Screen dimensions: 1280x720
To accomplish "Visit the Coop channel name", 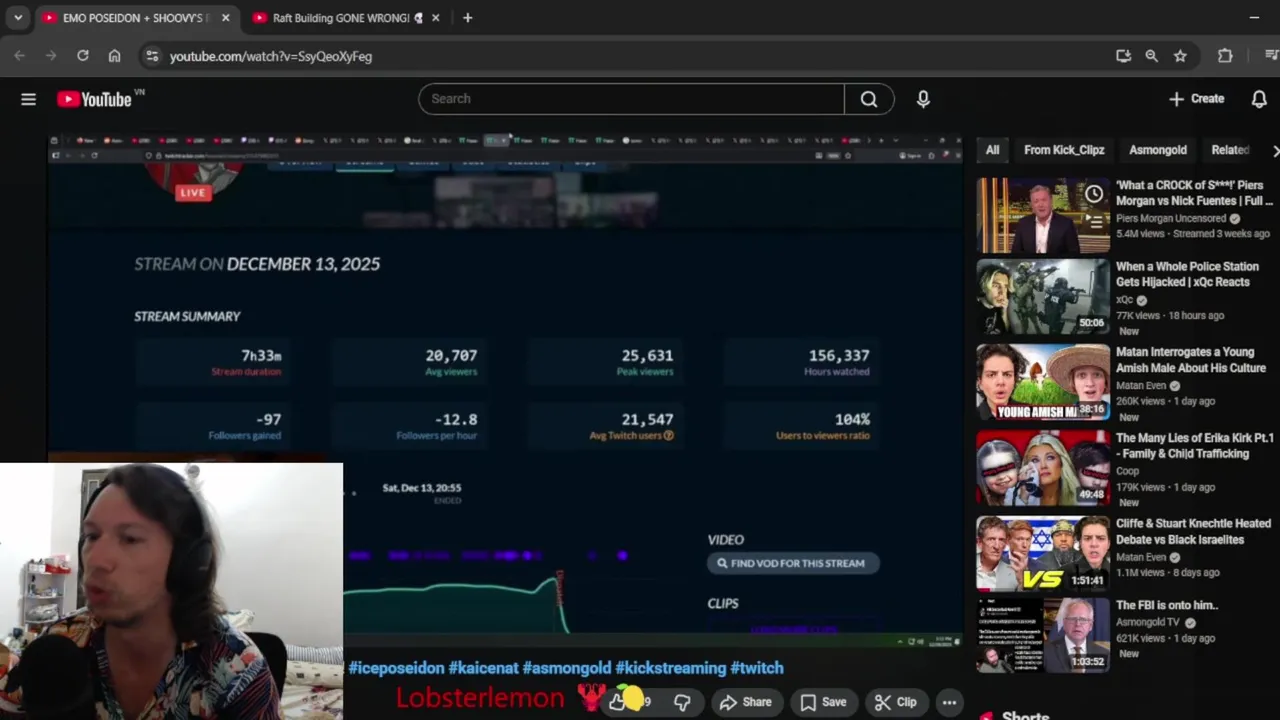I will 1128,471.
